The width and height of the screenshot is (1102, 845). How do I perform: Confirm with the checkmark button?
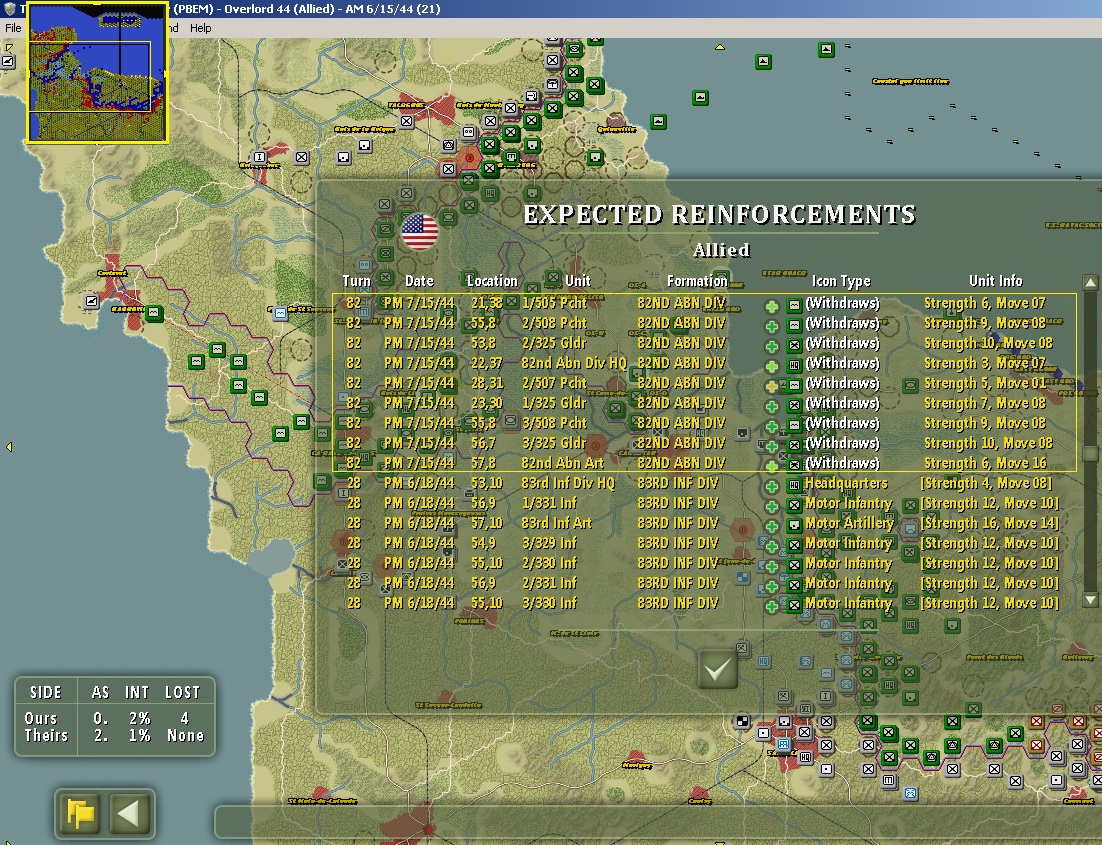[718, 668]
